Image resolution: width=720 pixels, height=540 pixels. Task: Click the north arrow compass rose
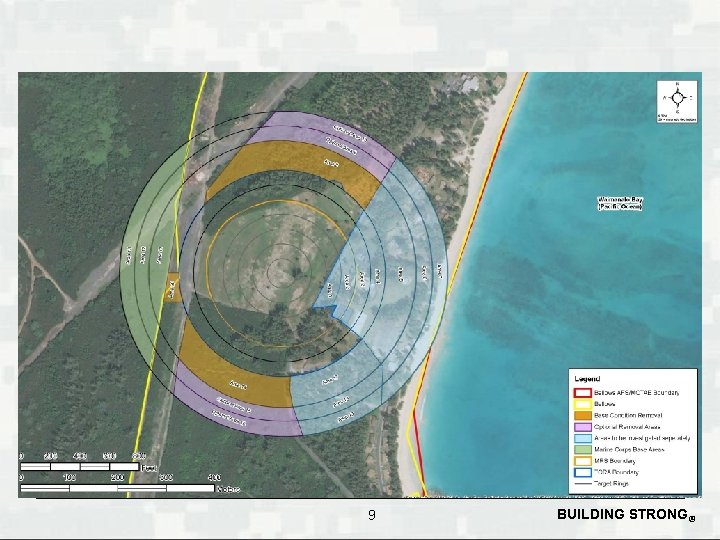pyautogui.click(x=678, y=98)
